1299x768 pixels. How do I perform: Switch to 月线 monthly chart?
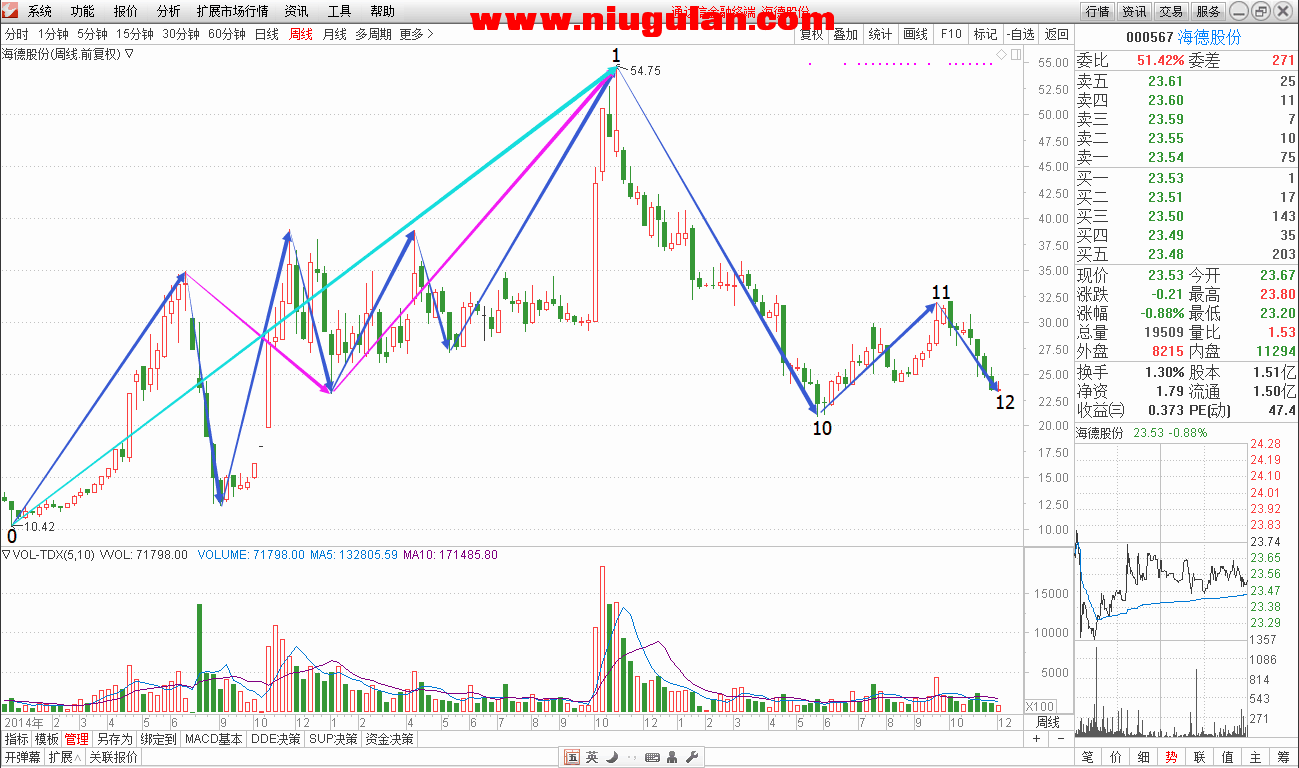[x=334, y=34]
